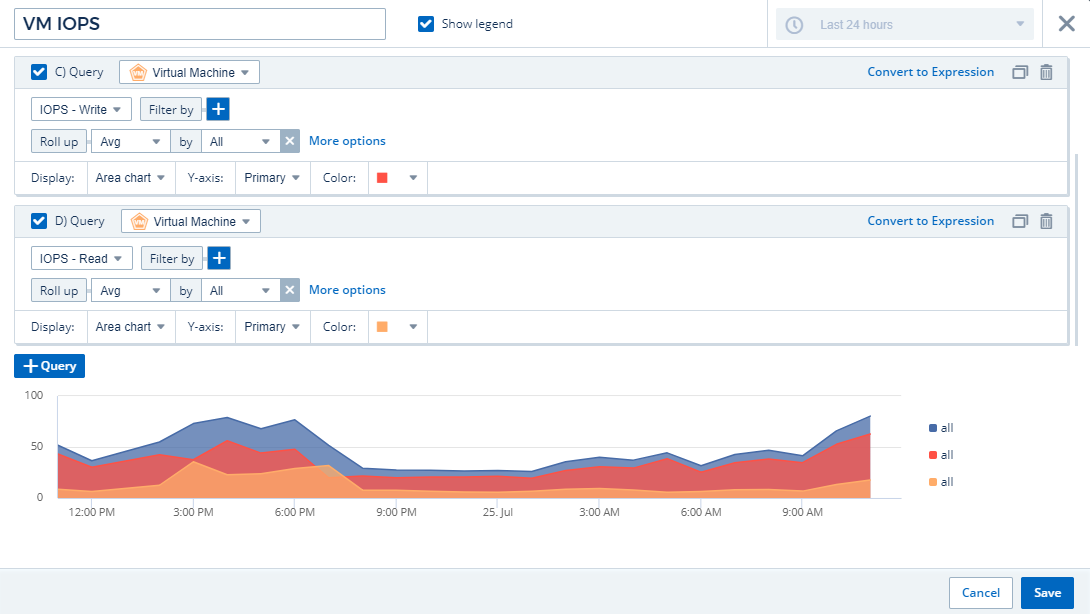This screenshot has height=614, width=1090.
Task: Delete Query C with the trash icon
Action: 1046,72
